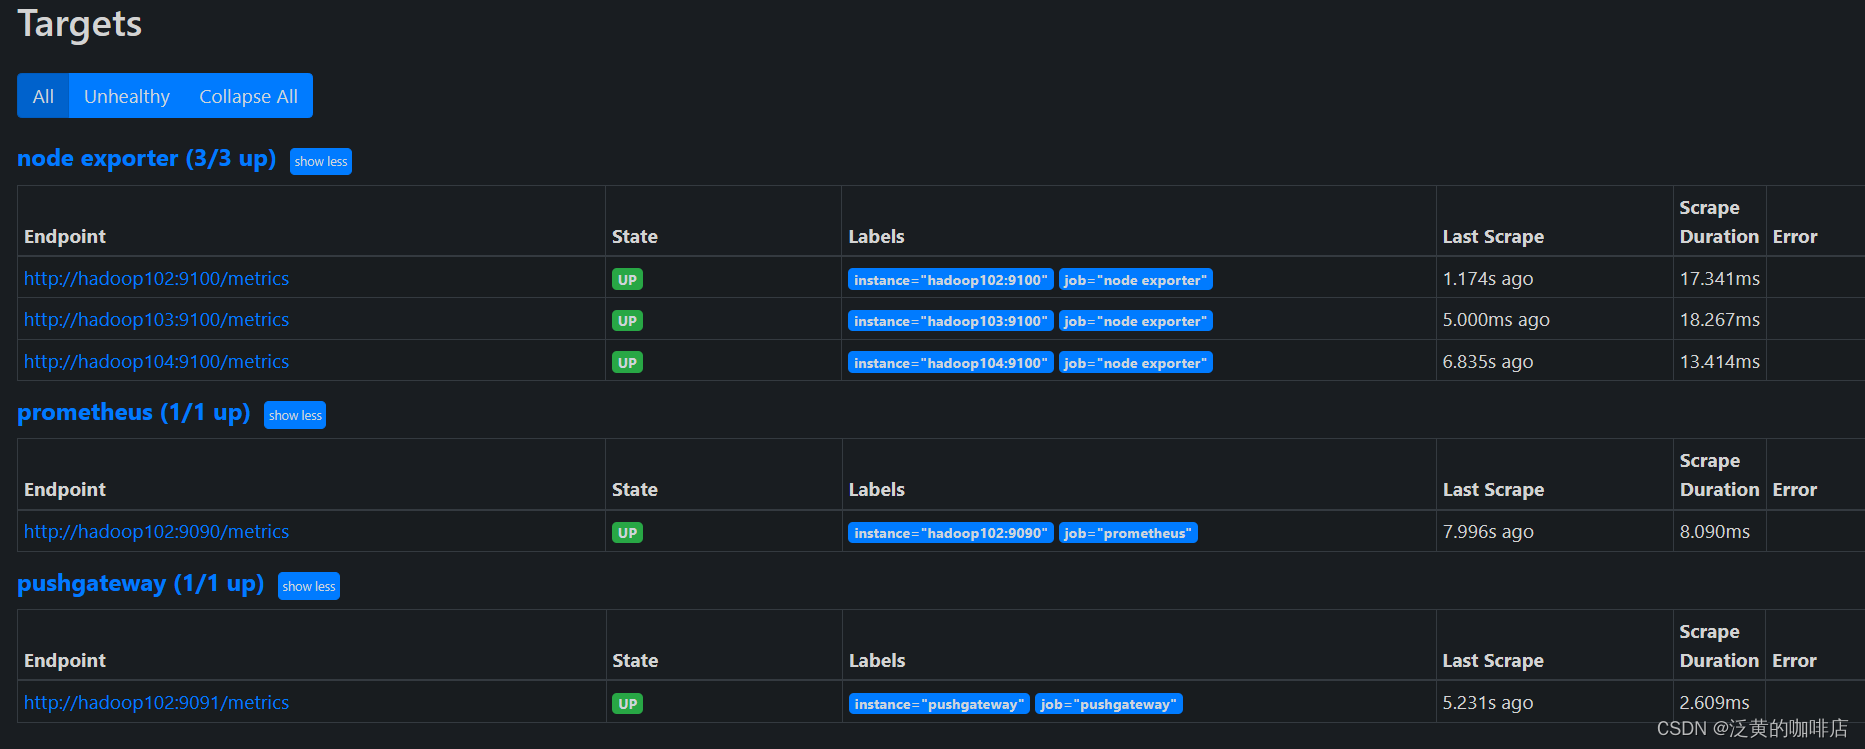Click UP badge for hadoop102:9090
1865x749 pixels.
pyautogui.click(x=627, y=533)
